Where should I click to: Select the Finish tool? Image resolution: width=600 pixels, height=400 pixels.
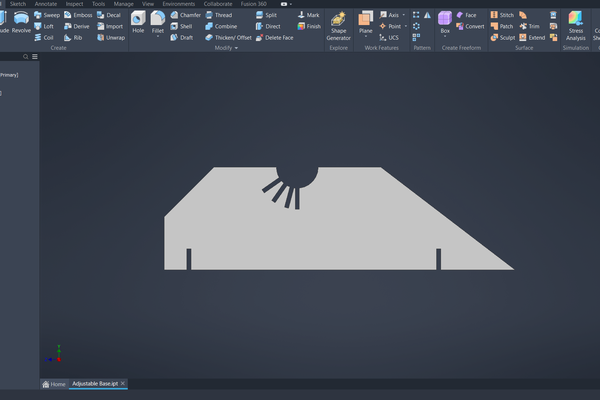click(x=309, y=26)
